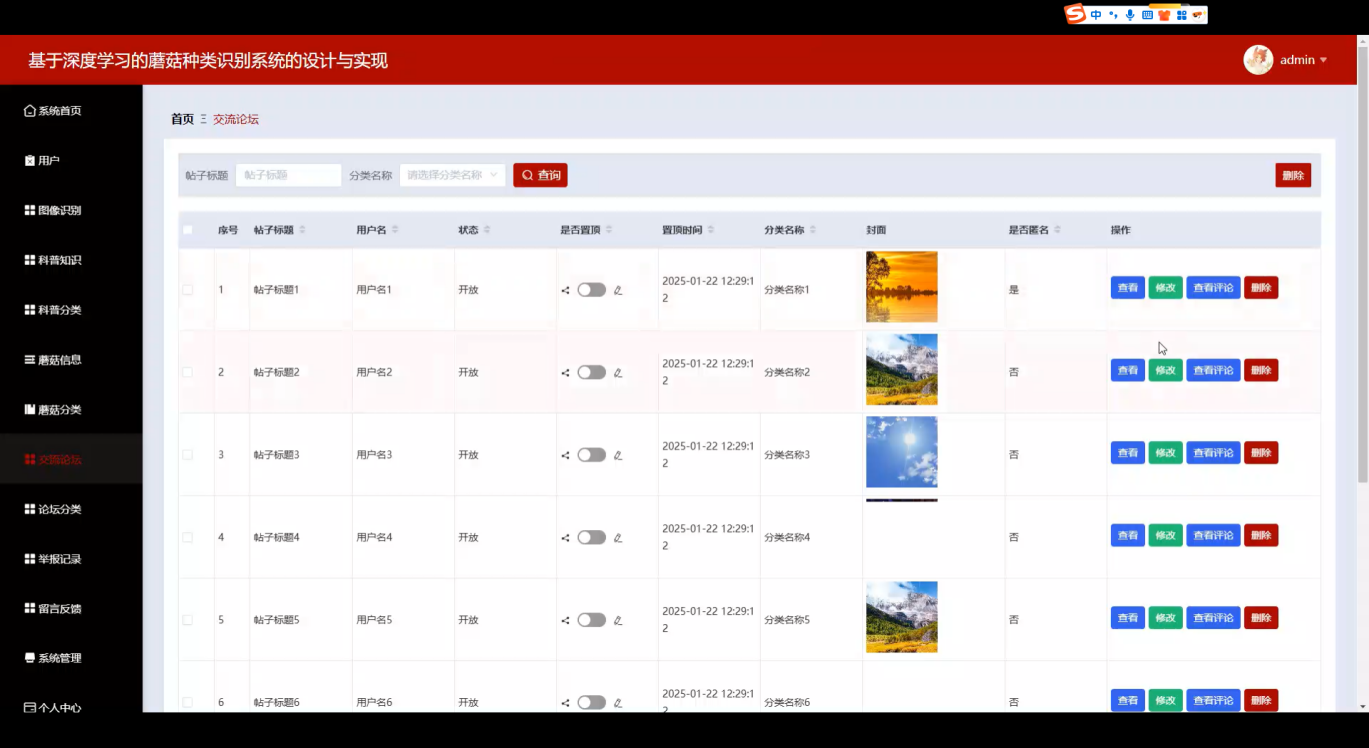Toggle the pin switch for 帖子标题2
Screen dimensions: 1369x748
[591, 372]
